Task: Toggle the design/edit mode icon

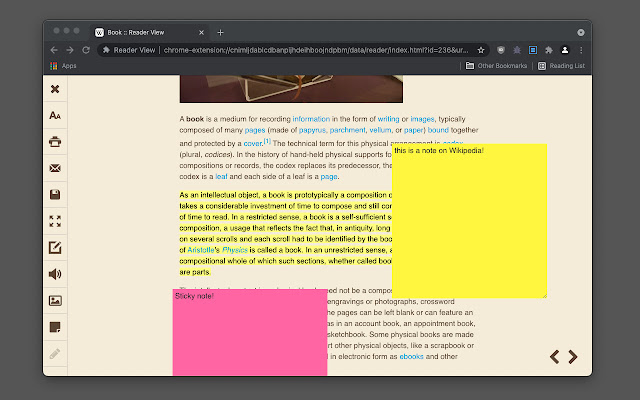Action: point(55,248)
